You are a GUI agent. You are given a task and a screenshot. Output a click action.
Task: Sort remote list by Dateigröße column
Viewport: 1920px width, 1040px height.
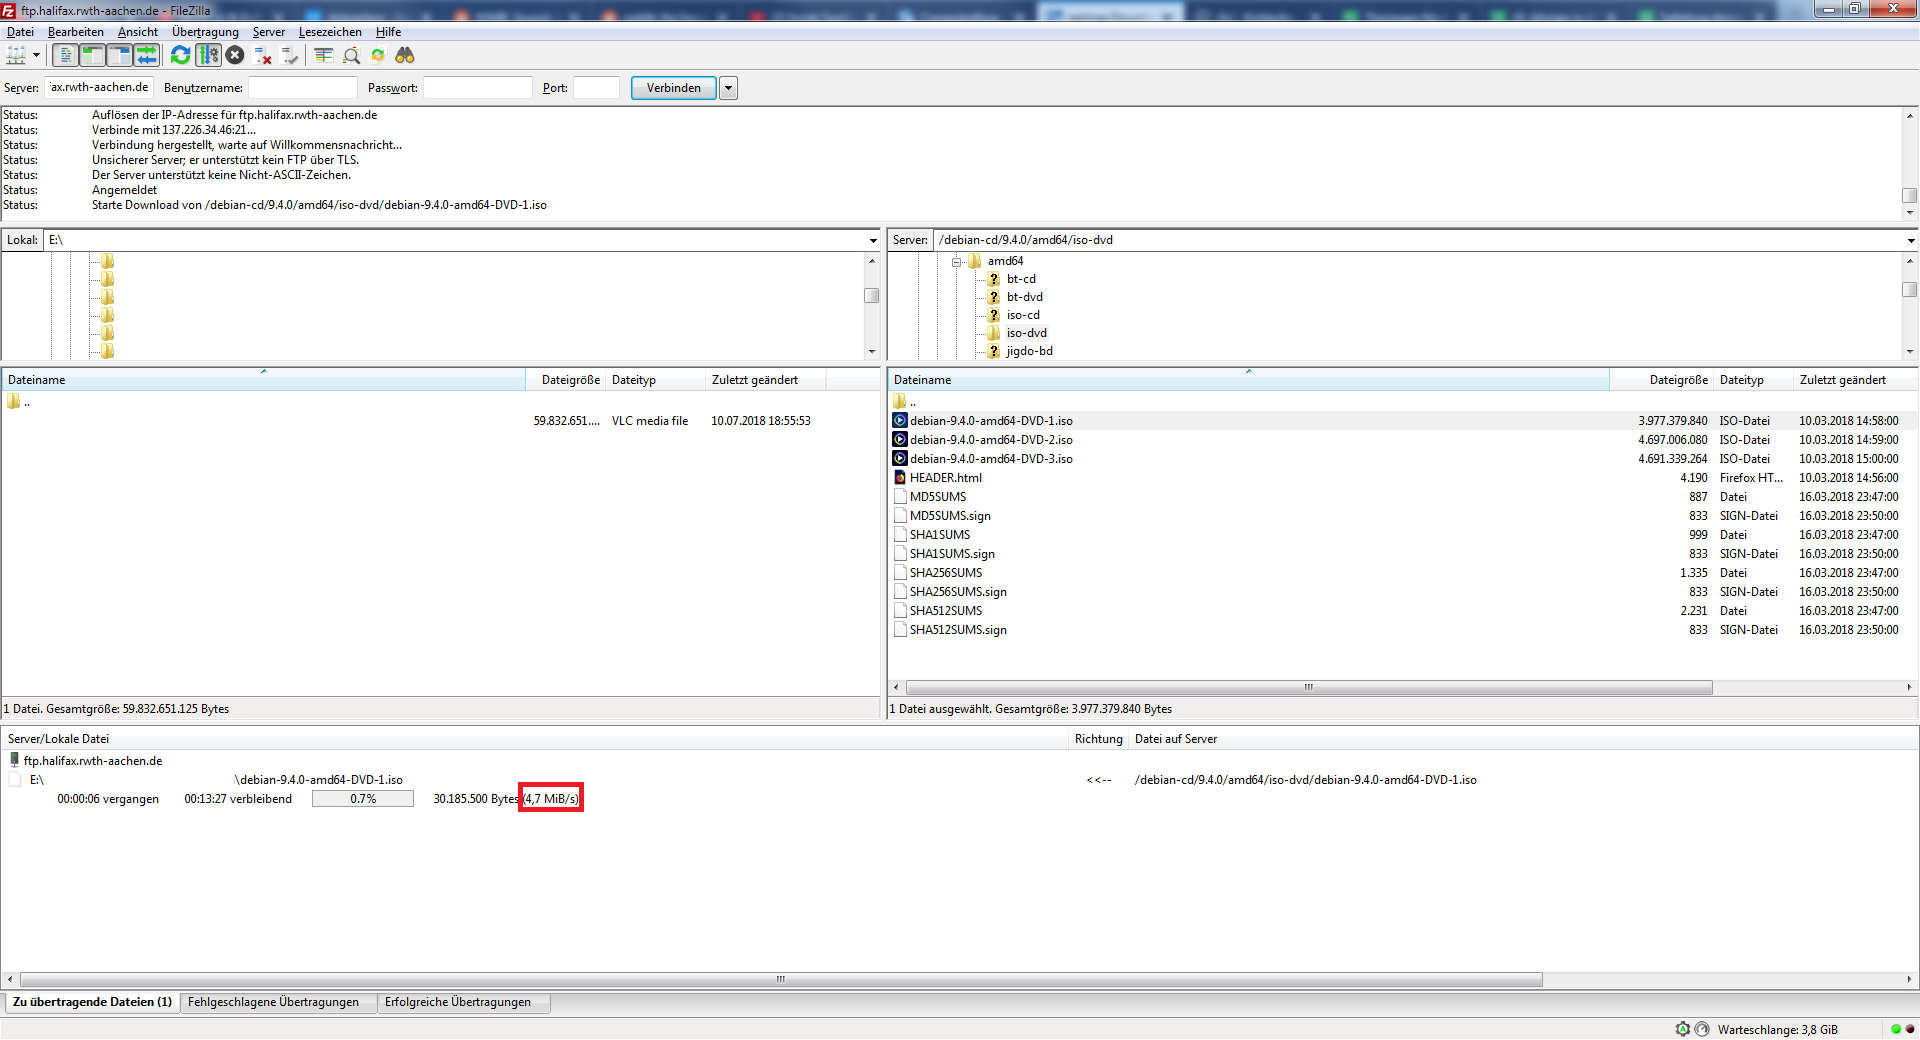coord(1661,380)
